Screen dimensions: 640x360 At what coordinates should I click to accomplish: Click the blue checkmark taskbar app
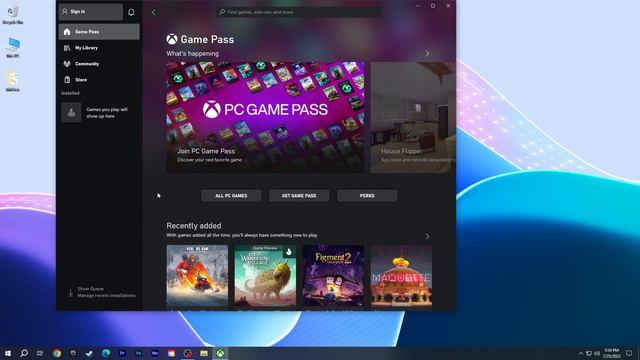pos(89,353)
